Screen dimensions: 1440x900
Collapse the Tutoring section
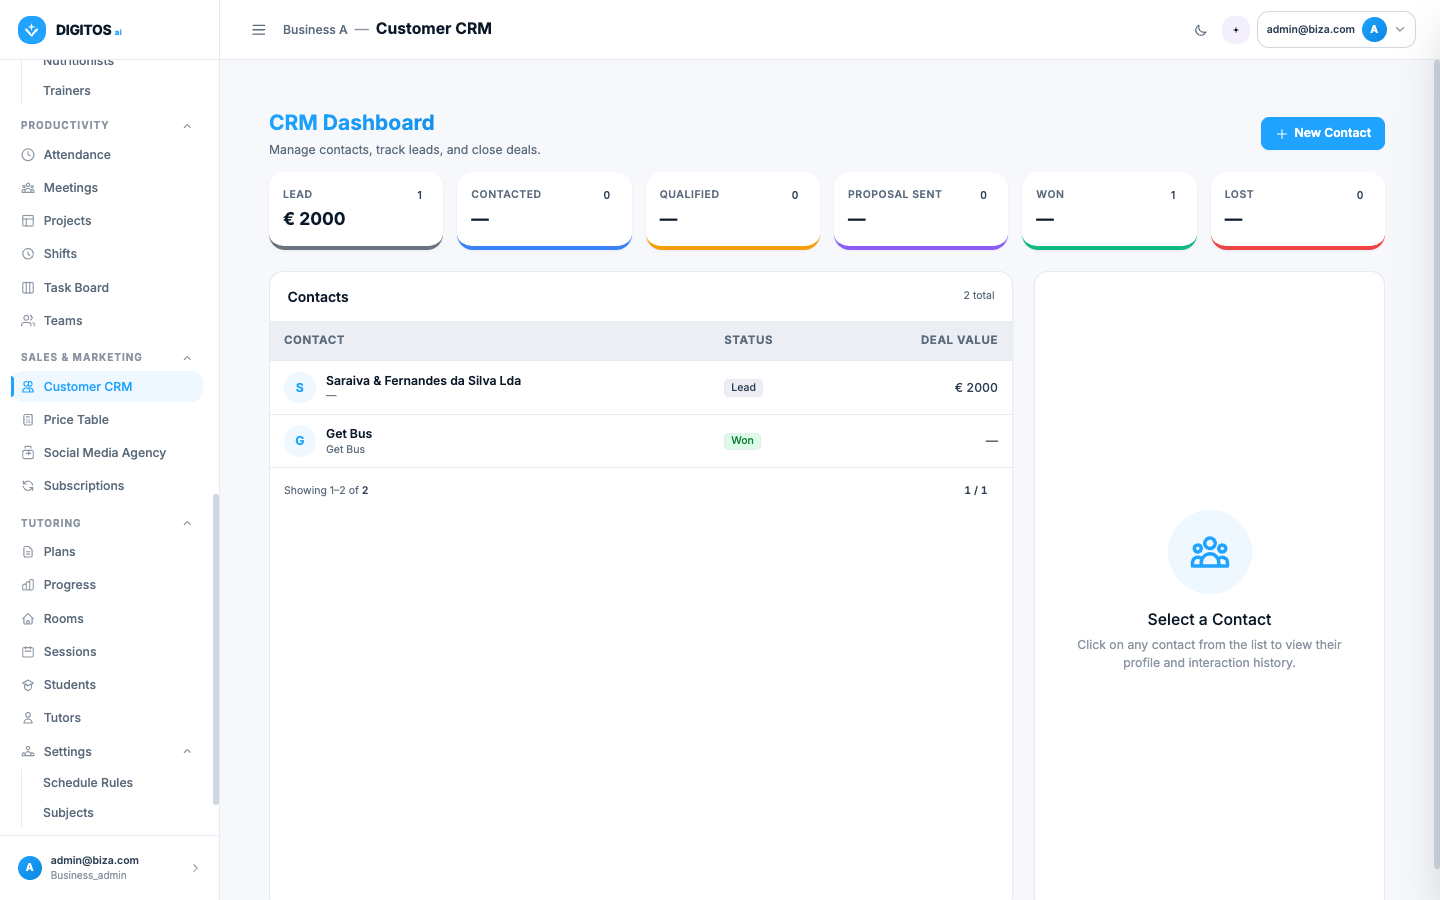[x=187, y=524]
